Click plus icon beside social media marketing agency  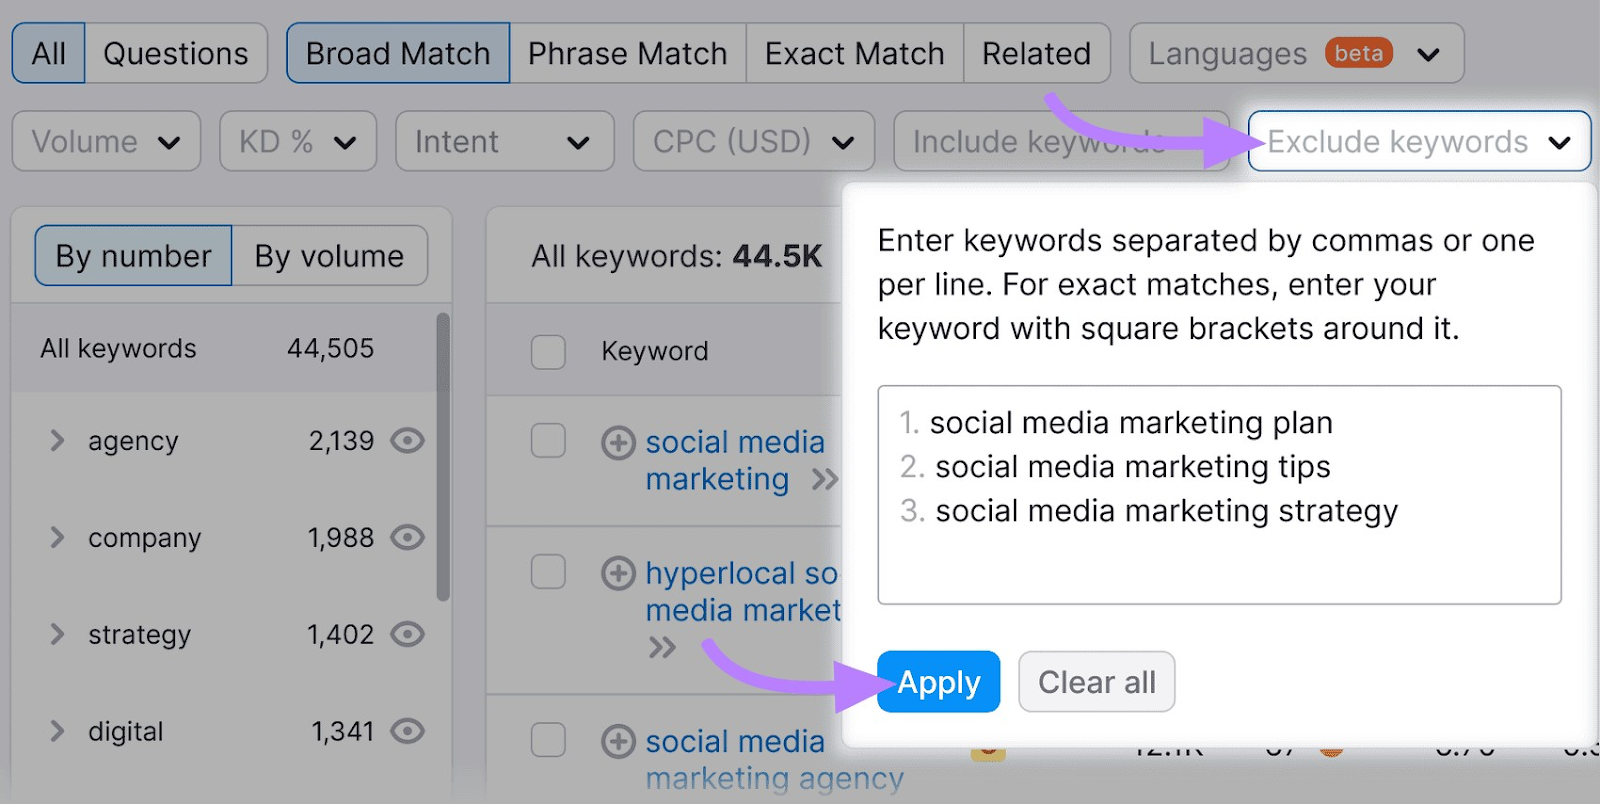tap(618, 741)
